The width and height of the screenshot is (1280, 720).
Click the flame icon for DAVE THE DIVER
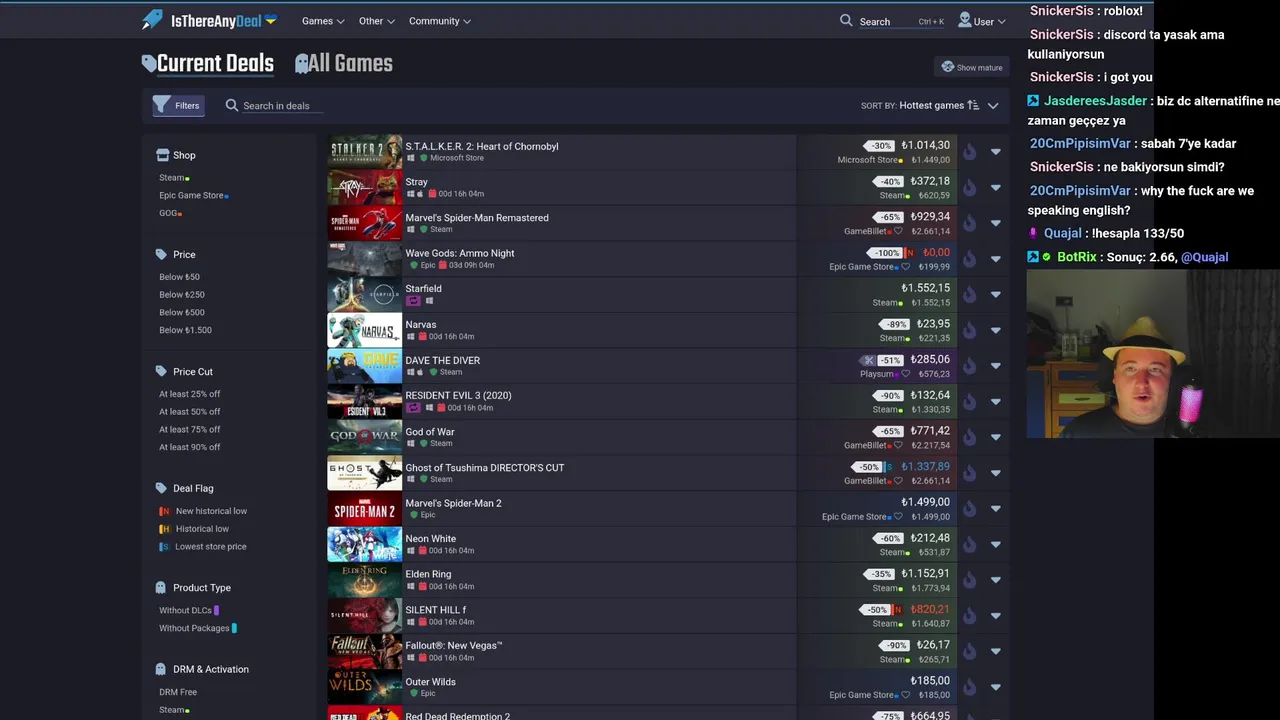tap(969, 366)
